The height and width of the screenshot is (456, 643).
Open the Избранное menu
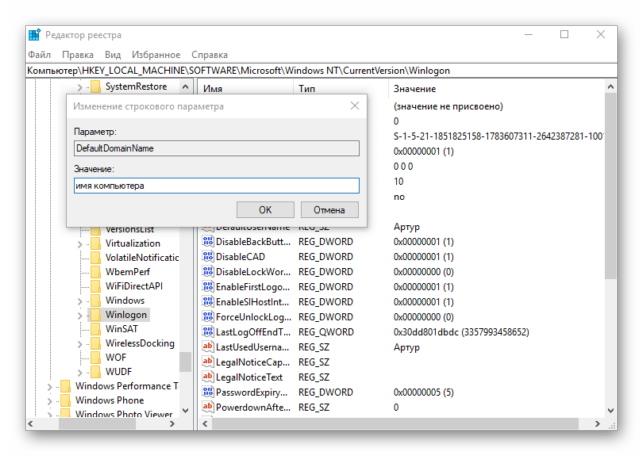point(156,55)
